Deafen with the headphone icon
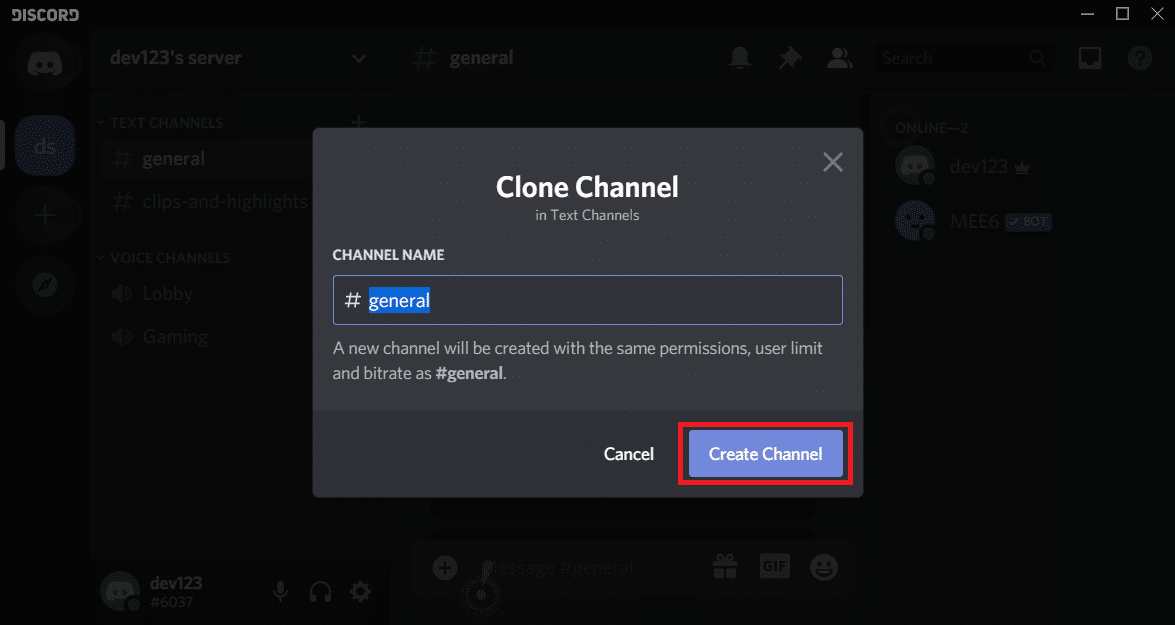Screen dimensions: 1175x625 click(320, 591)
